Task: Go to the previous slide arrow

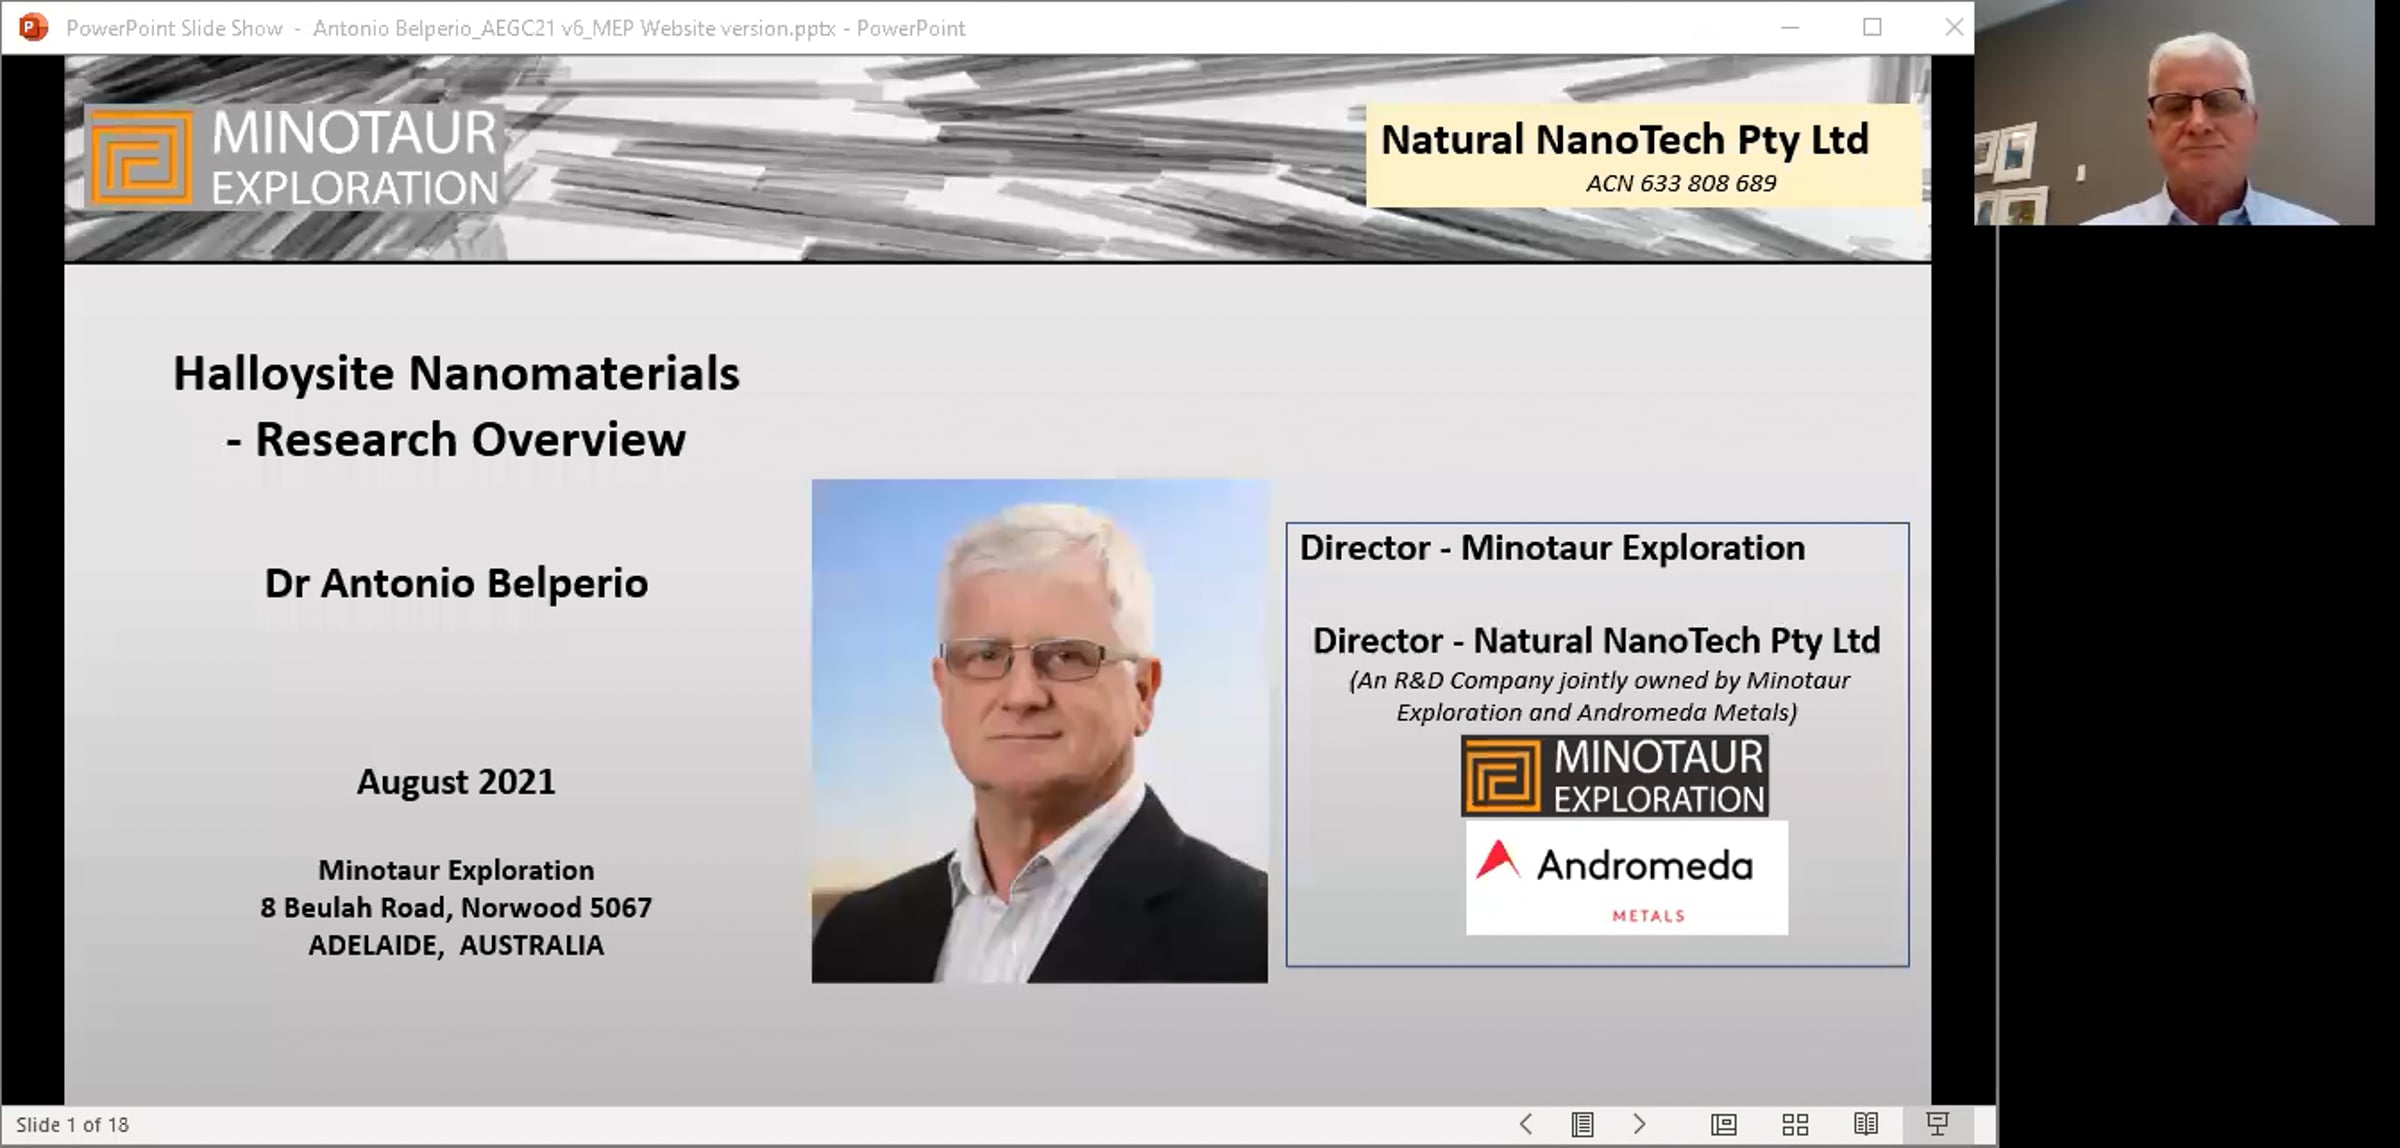Action: click(x=1526, y=1124)
